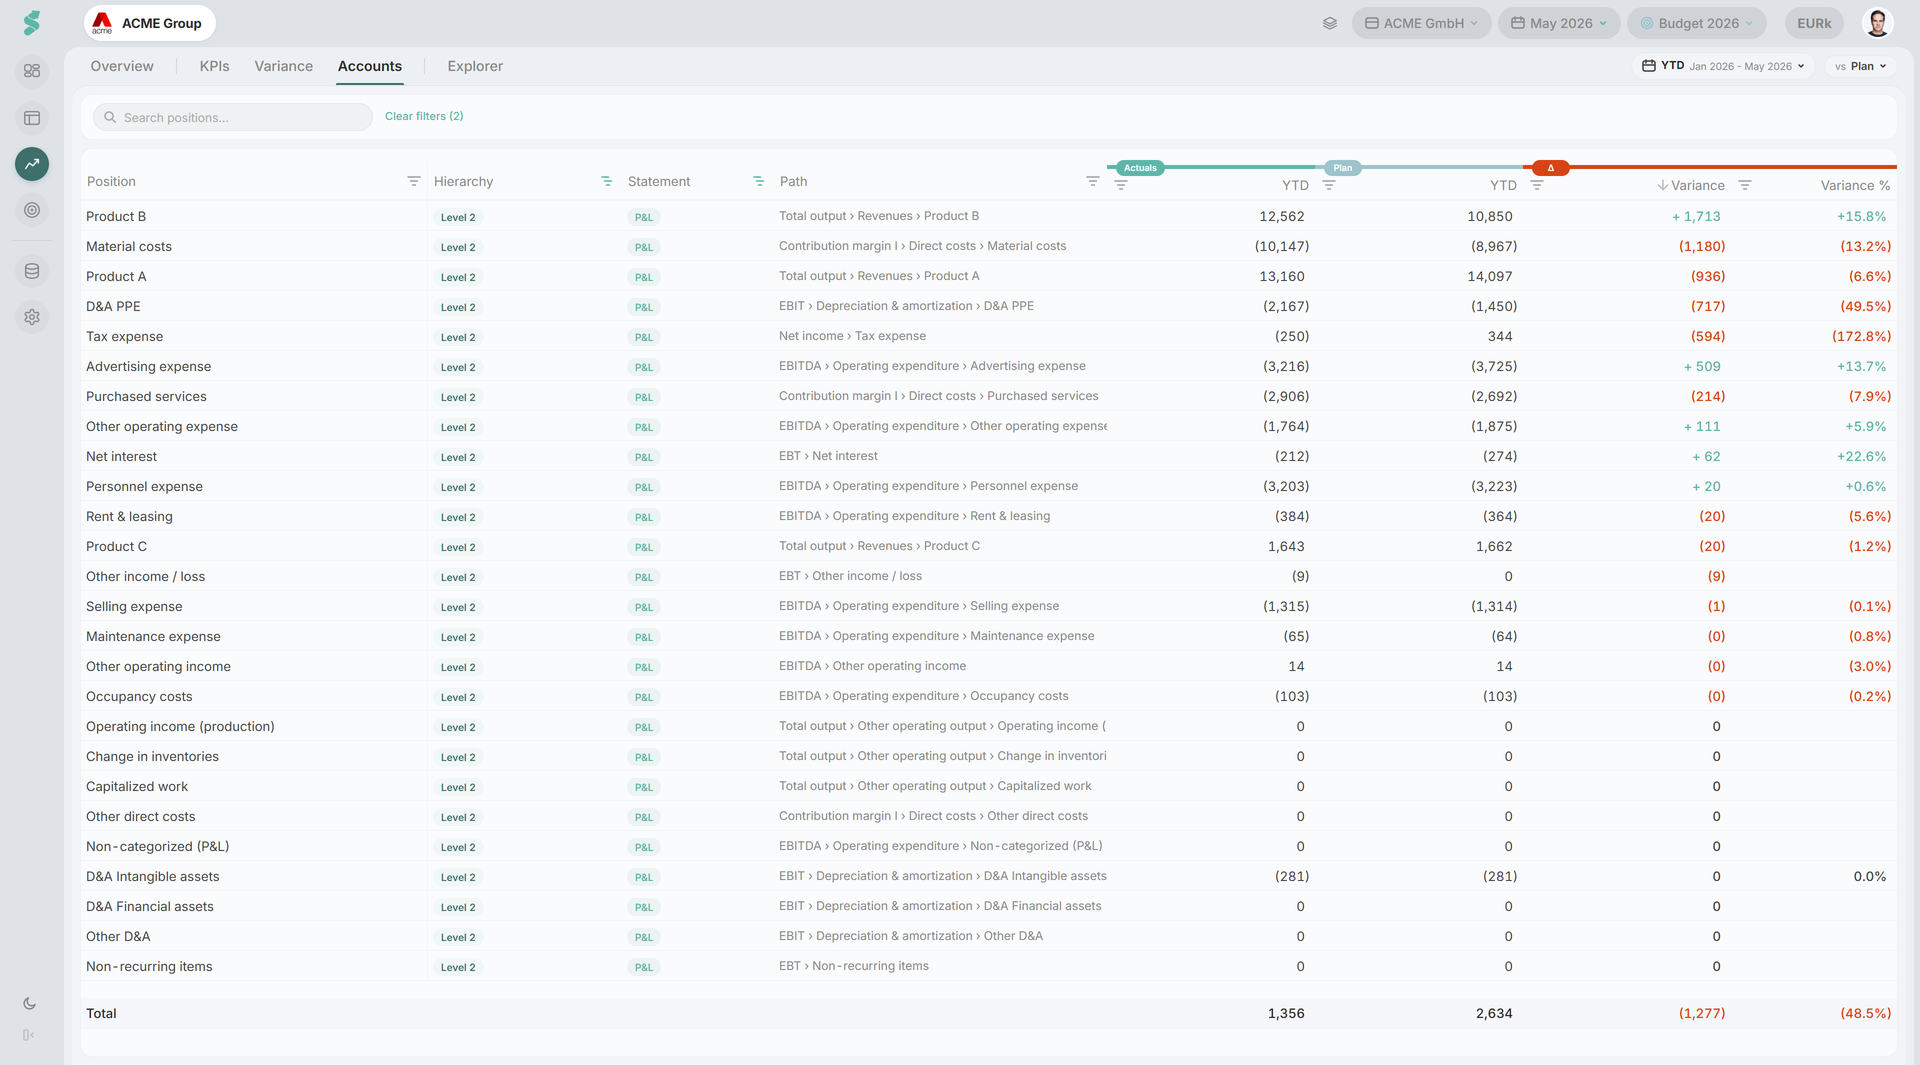Filter the Position column
The width and height of the screenshot is (1920, 1065).
click(x=413, y=181)
